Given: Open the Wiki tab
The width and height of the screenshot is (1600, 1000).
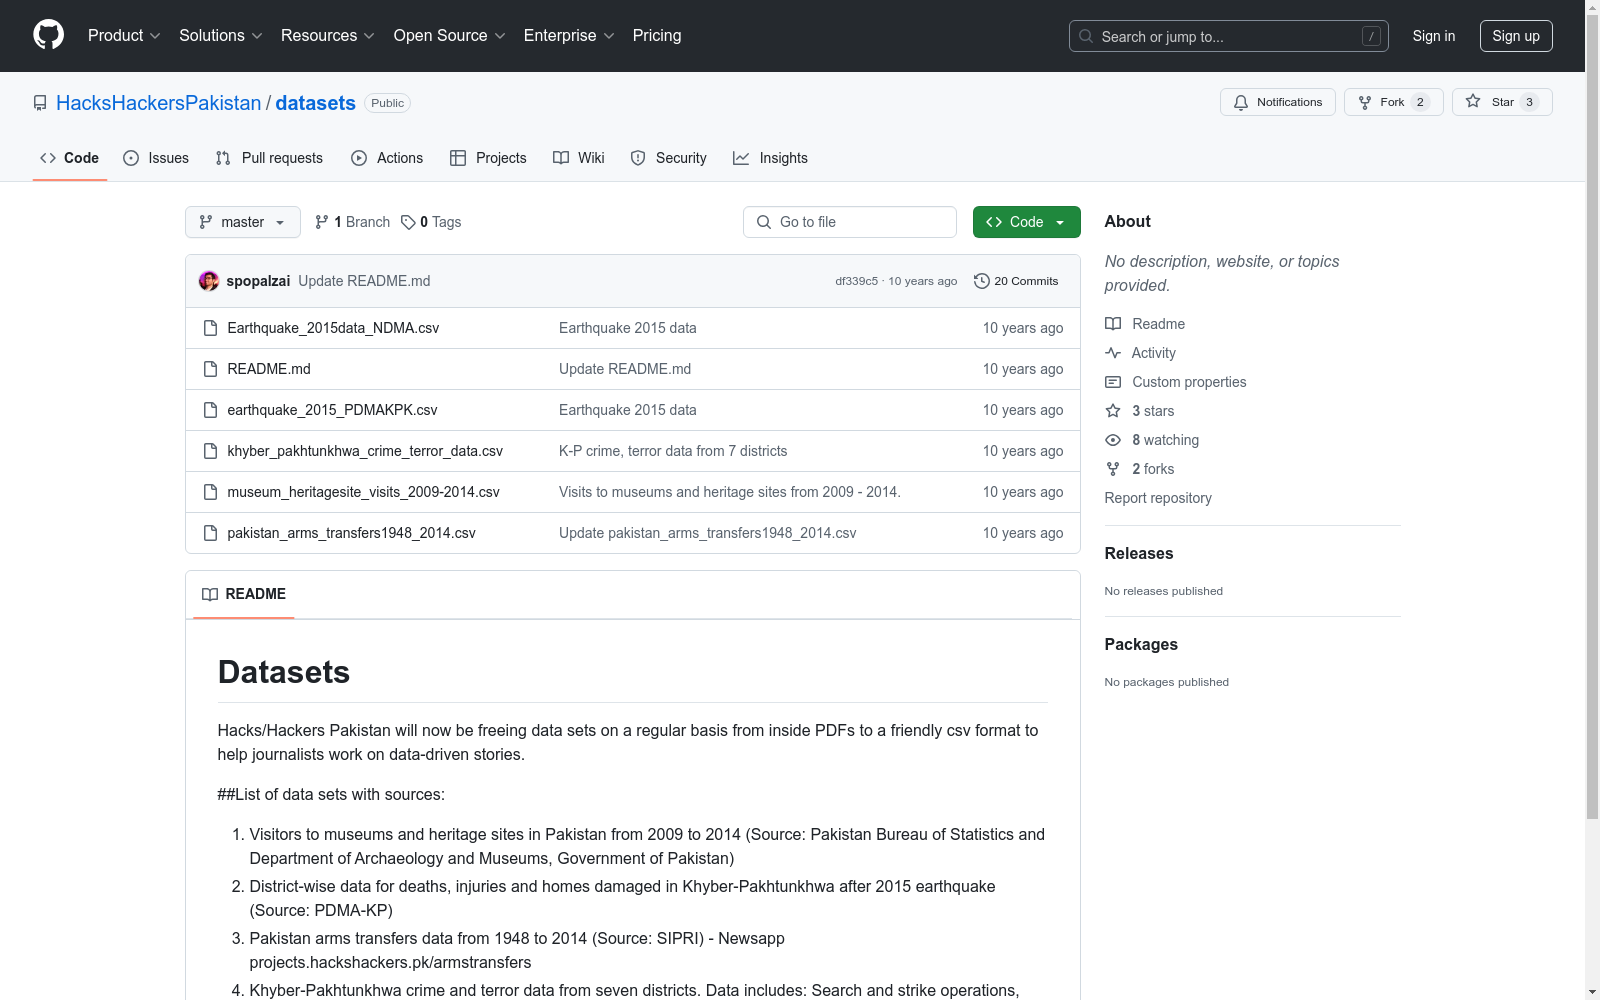Looking at the screenshot, I should (579, 158).
